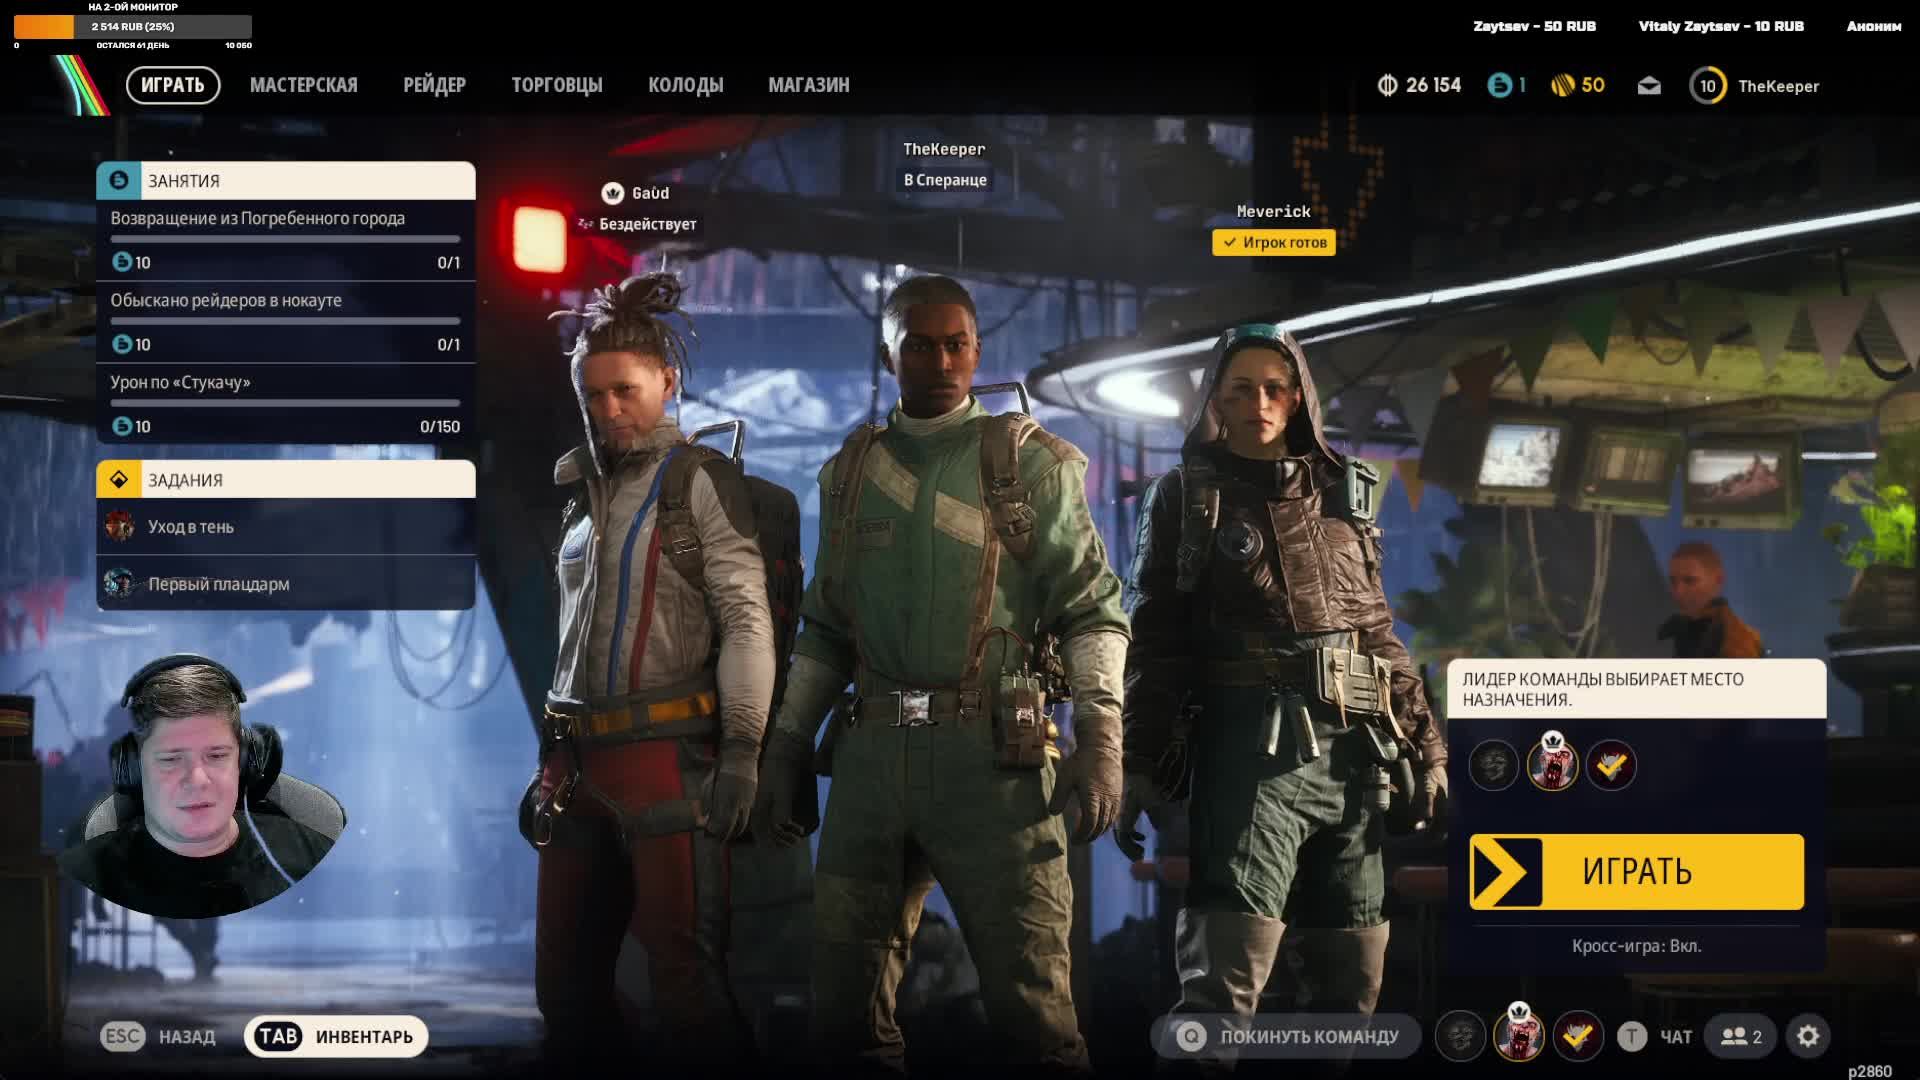1920x1080 pixels.
Task: Click reward token icon under Возвращение из Погребенного города
Action: pos(122,262)
